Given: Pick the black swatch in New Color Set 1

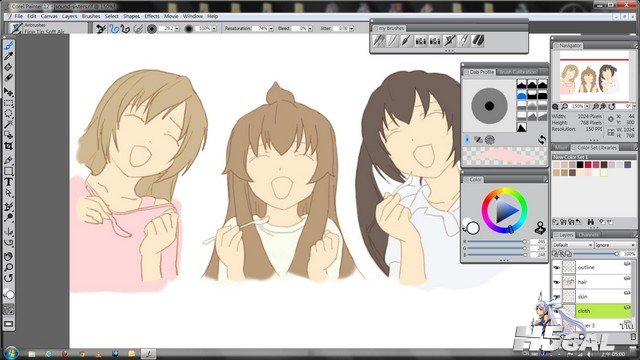Looking at the screenshot, I should coord(580,164).
